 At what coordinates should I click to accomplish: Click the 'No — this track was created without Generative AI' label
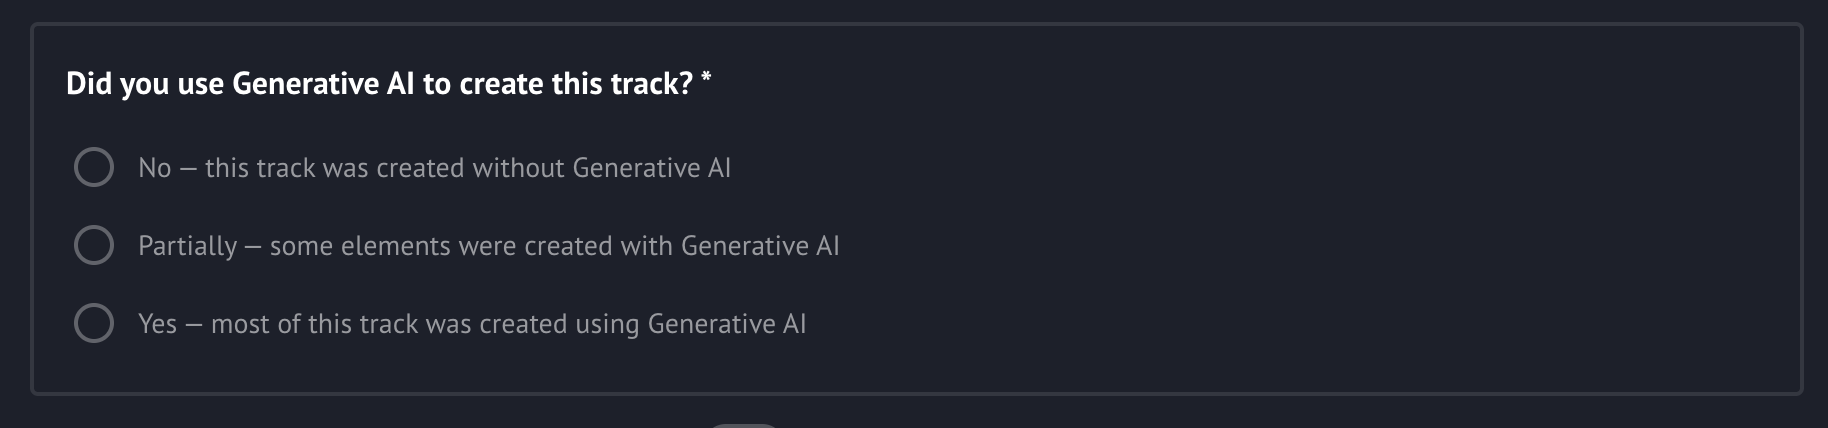tap(434, 168)
